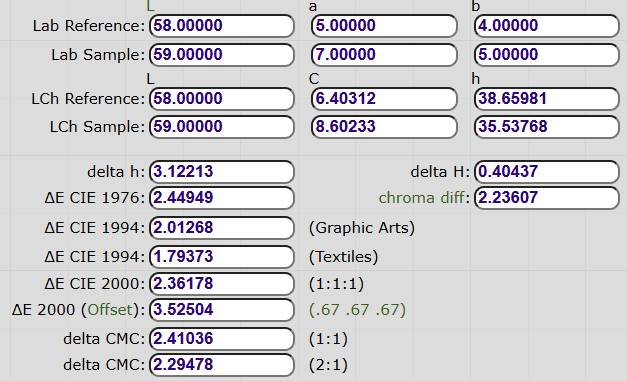
Task: Click the ΔE CIE 1994 Textiles field
Action: [222, 257]
